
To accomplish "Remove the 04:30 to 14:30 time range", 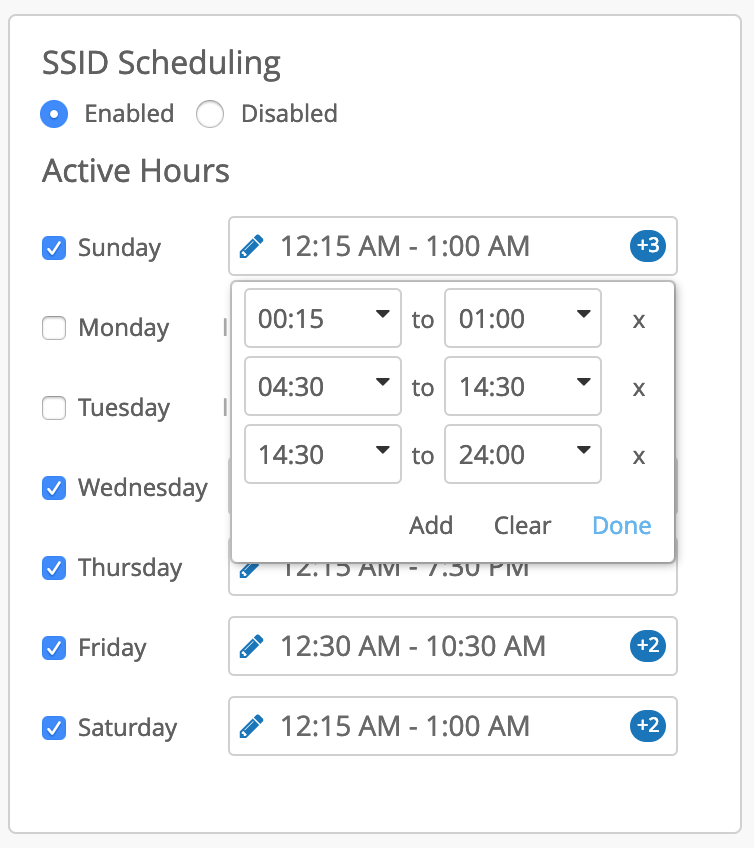I will tap(639, 388).
